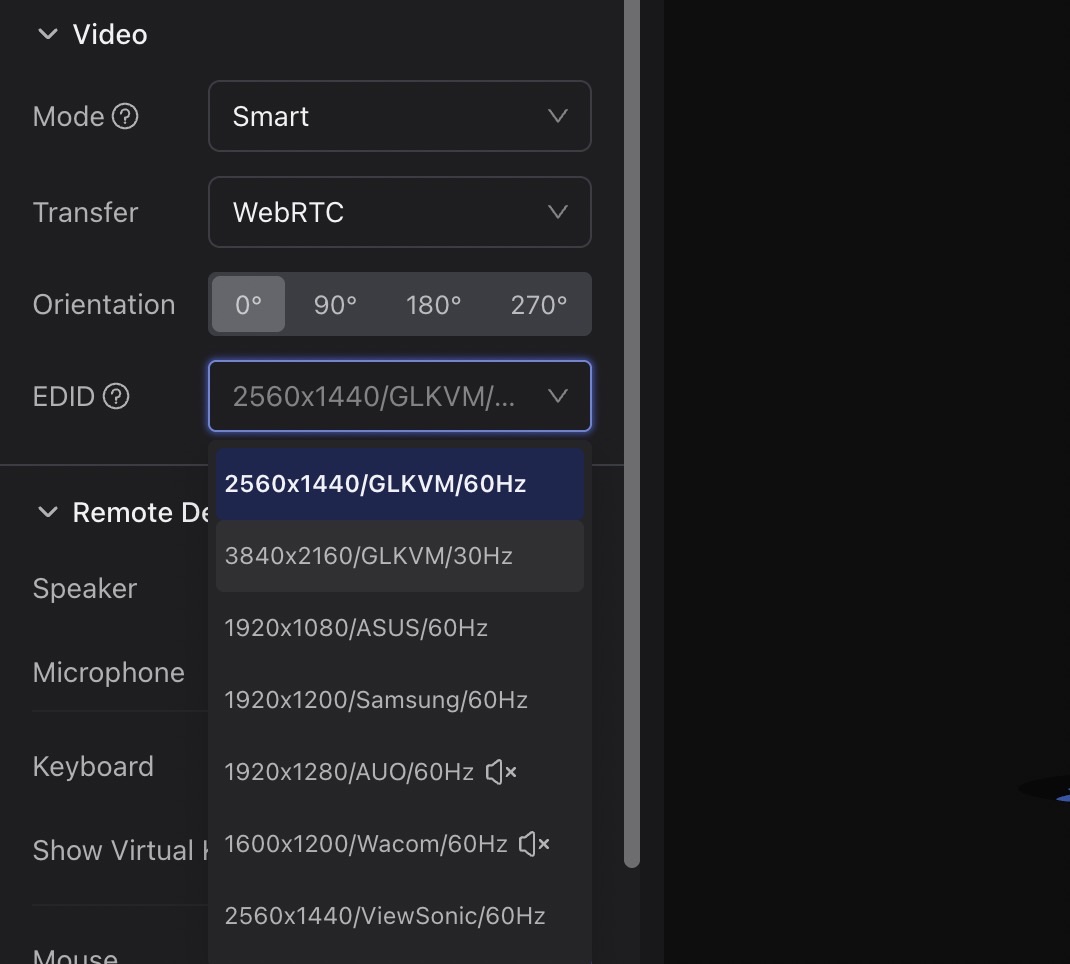
Task: Set orientation to 0°
Action: click(x=249, y=304)
